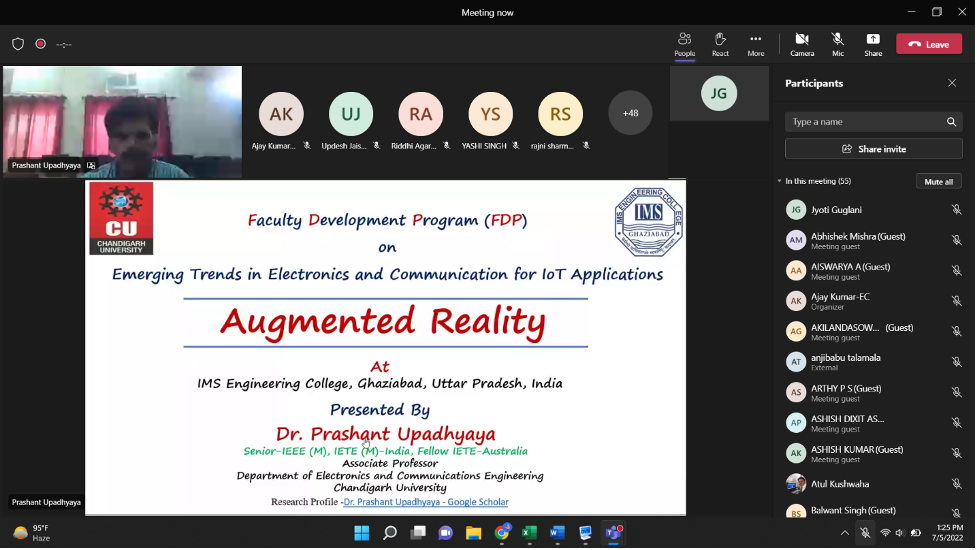The width and height of the screenshot is (977, 550).
Task: Show the +48 more participants
Action: click(x=630, y=113)
